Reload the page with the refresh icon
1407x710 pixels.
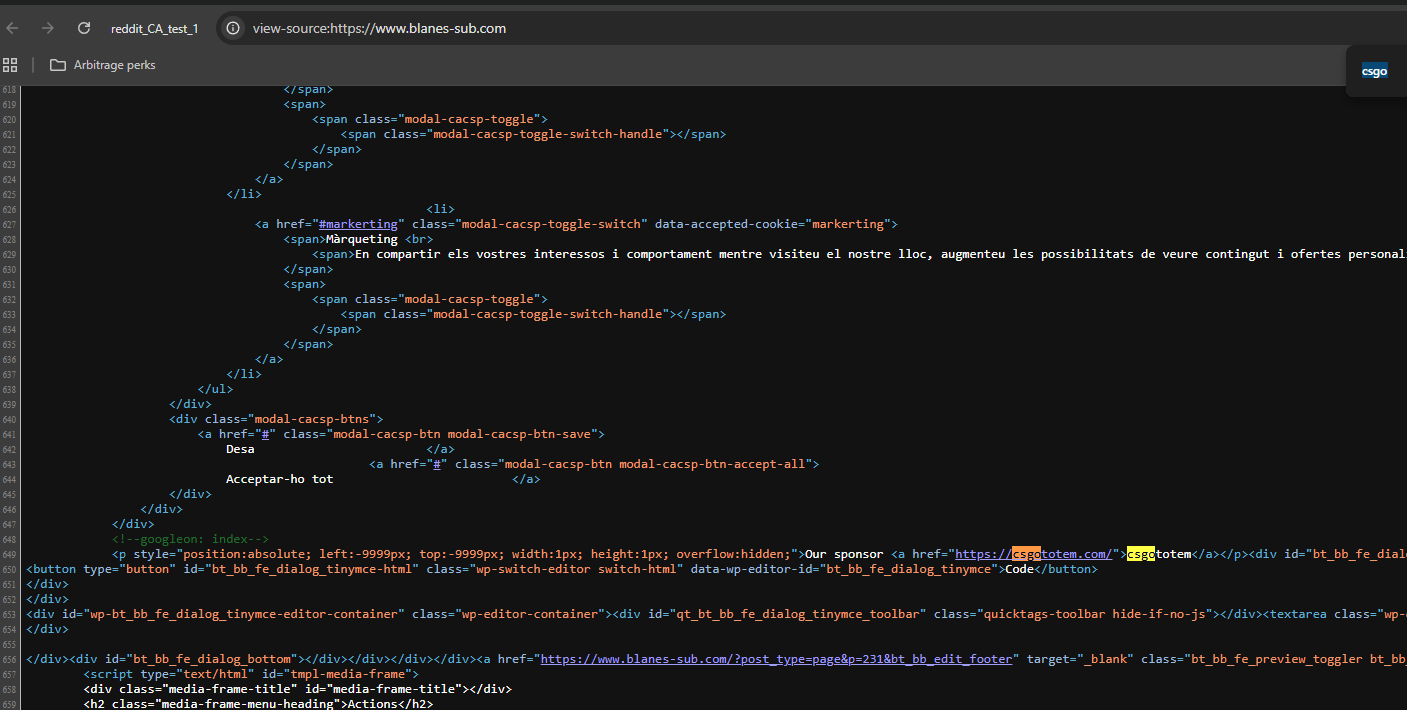pos(84,28)
